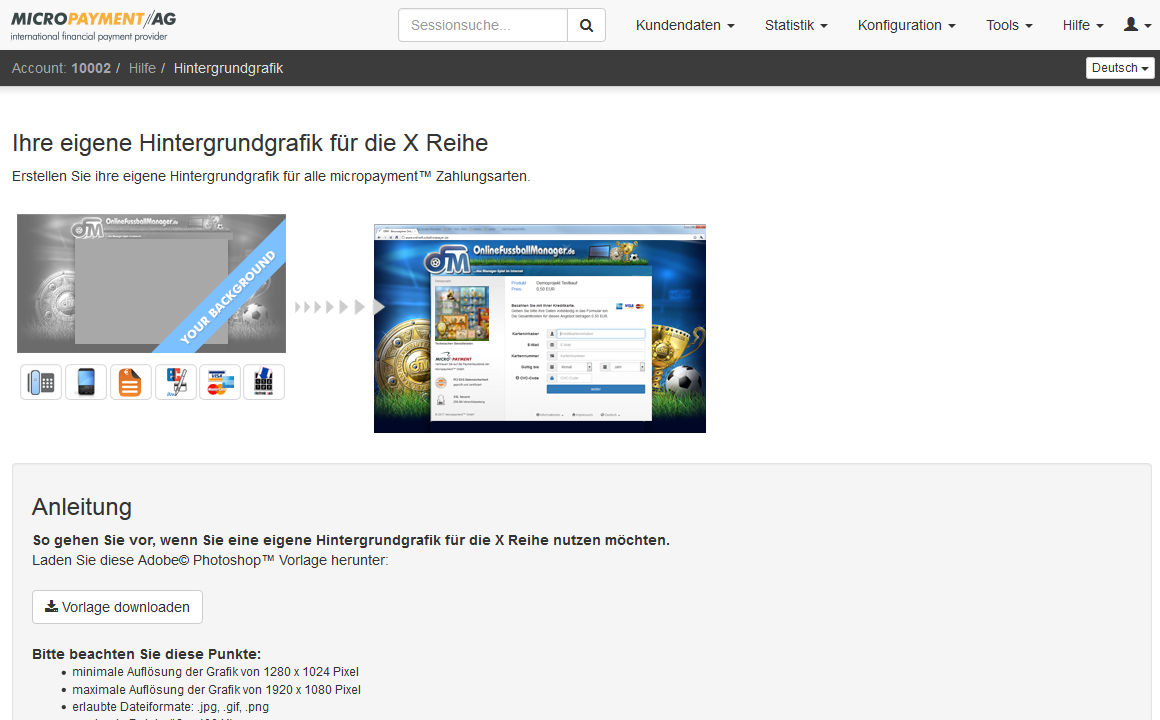The height and width of the screenshot is (720, 1160).
Task: Click the orange invoice document icon
Action: [x=131, y=382]
